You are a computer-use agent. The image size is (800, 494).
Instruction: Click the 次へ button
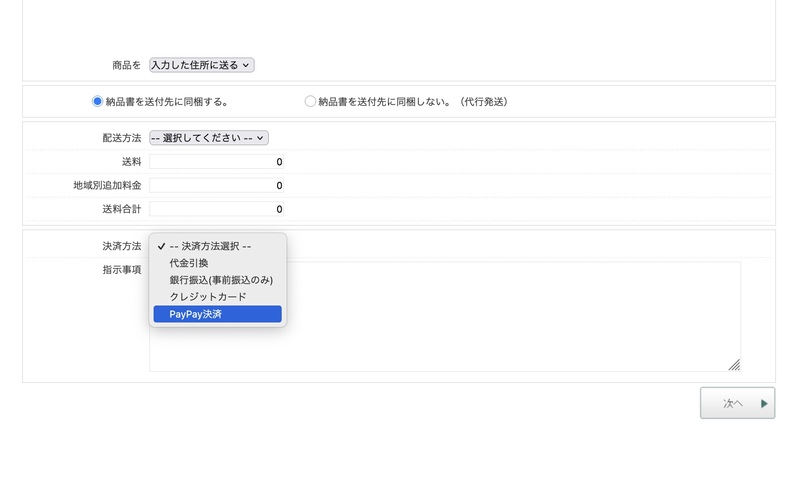[x=737, y=403]
